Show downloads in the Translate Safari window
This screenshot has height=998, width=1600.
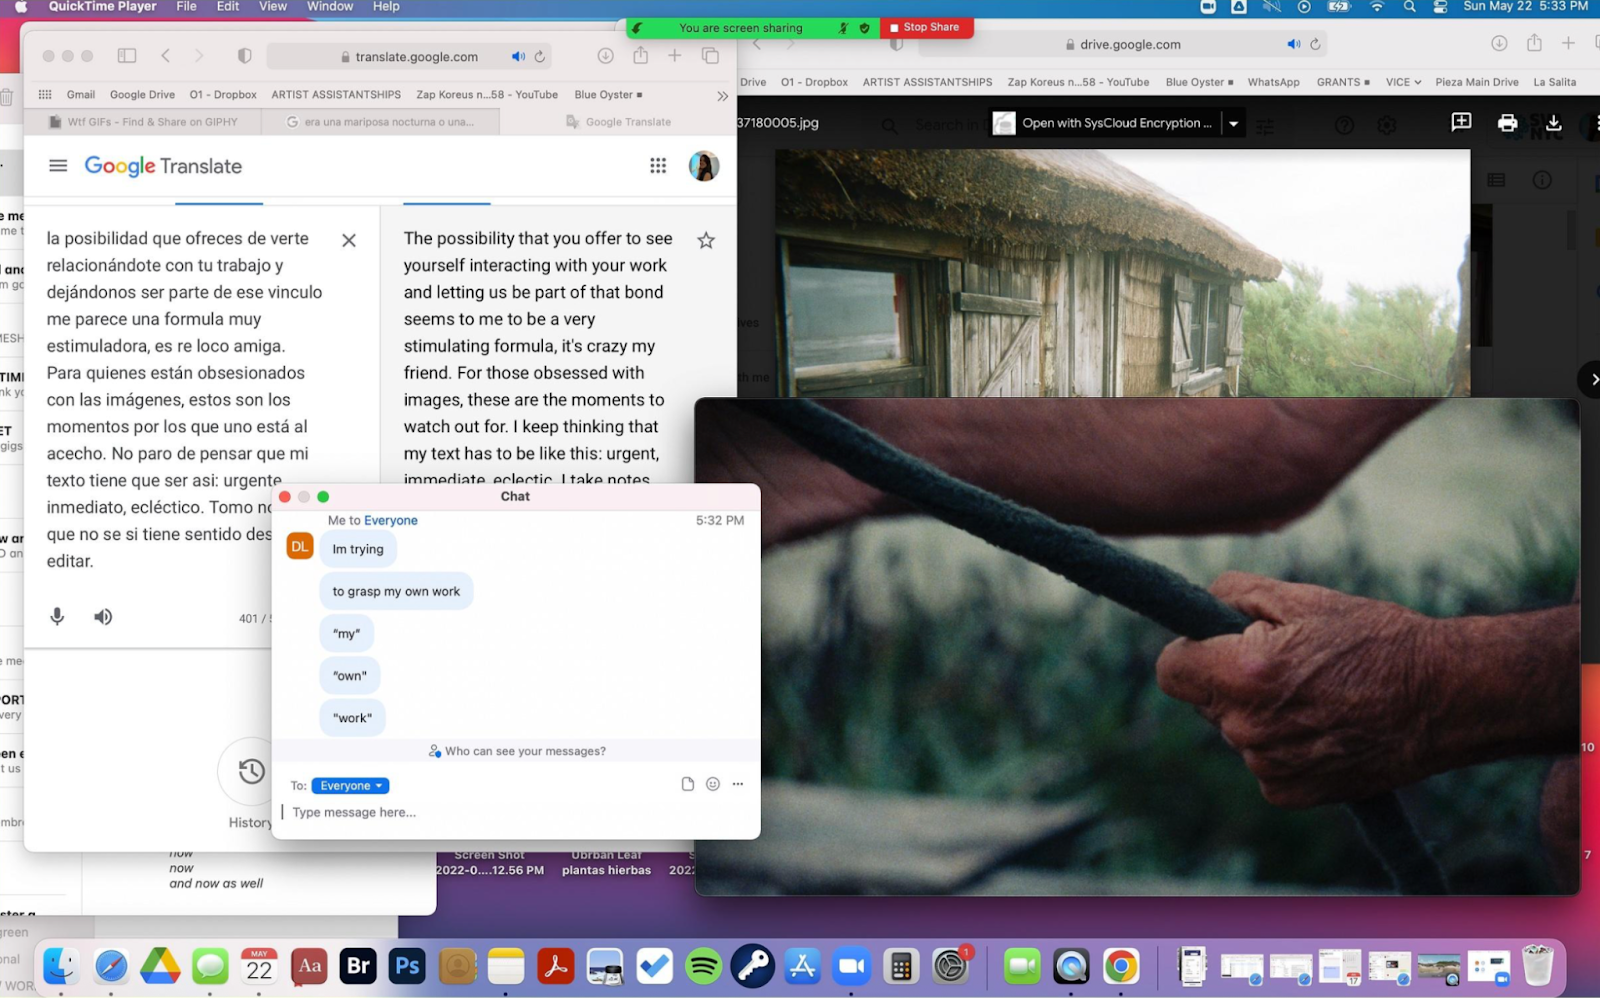click(x=605, y=56)
